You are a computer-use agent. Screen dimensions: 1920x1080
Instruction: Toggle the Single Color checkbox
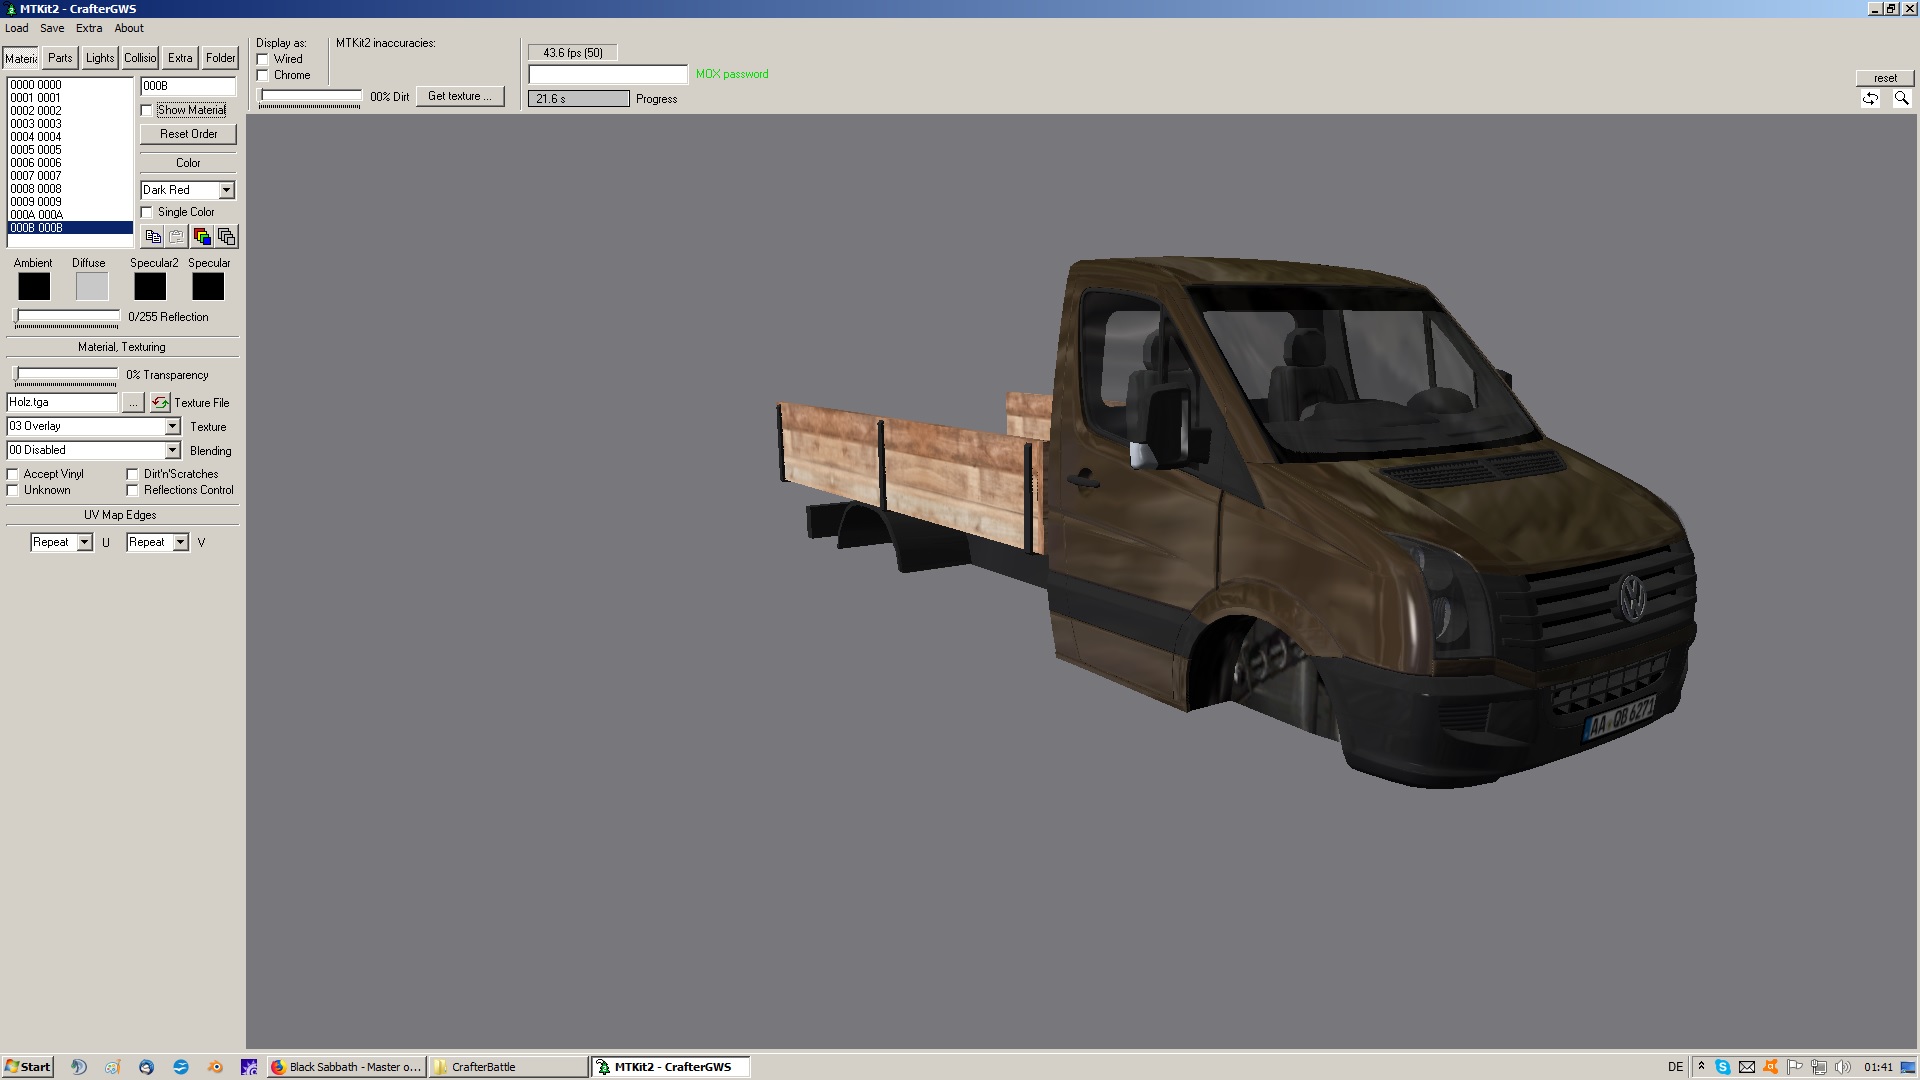[147, 212]
